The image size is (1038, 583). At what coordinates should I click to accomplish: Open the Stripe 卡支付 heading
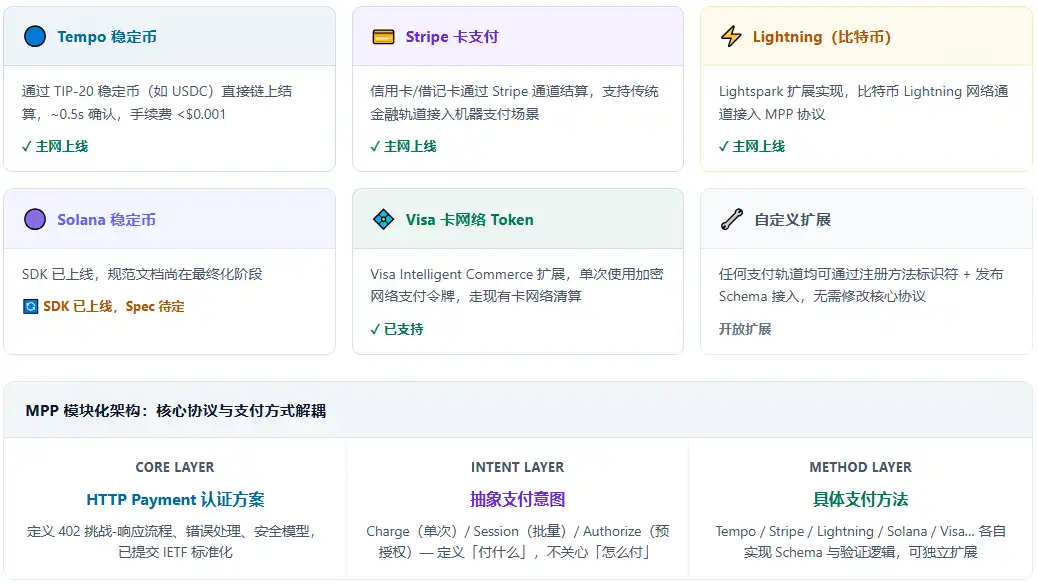(451, 37)
